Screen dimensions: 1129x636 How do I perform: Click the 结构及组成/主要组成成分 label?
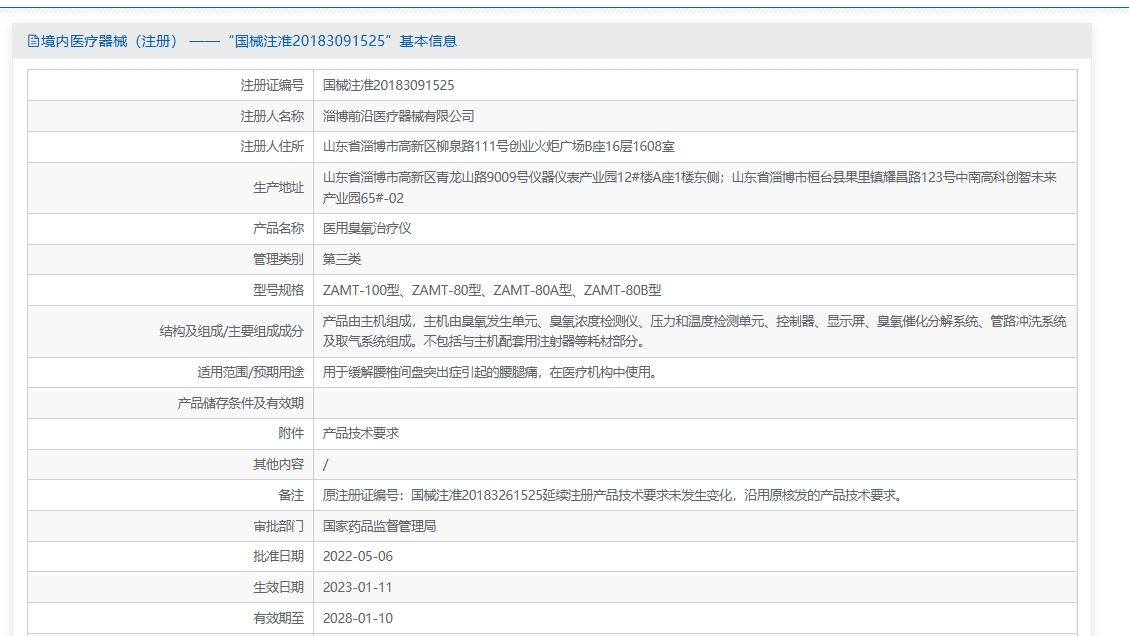[x=232, y=331]
